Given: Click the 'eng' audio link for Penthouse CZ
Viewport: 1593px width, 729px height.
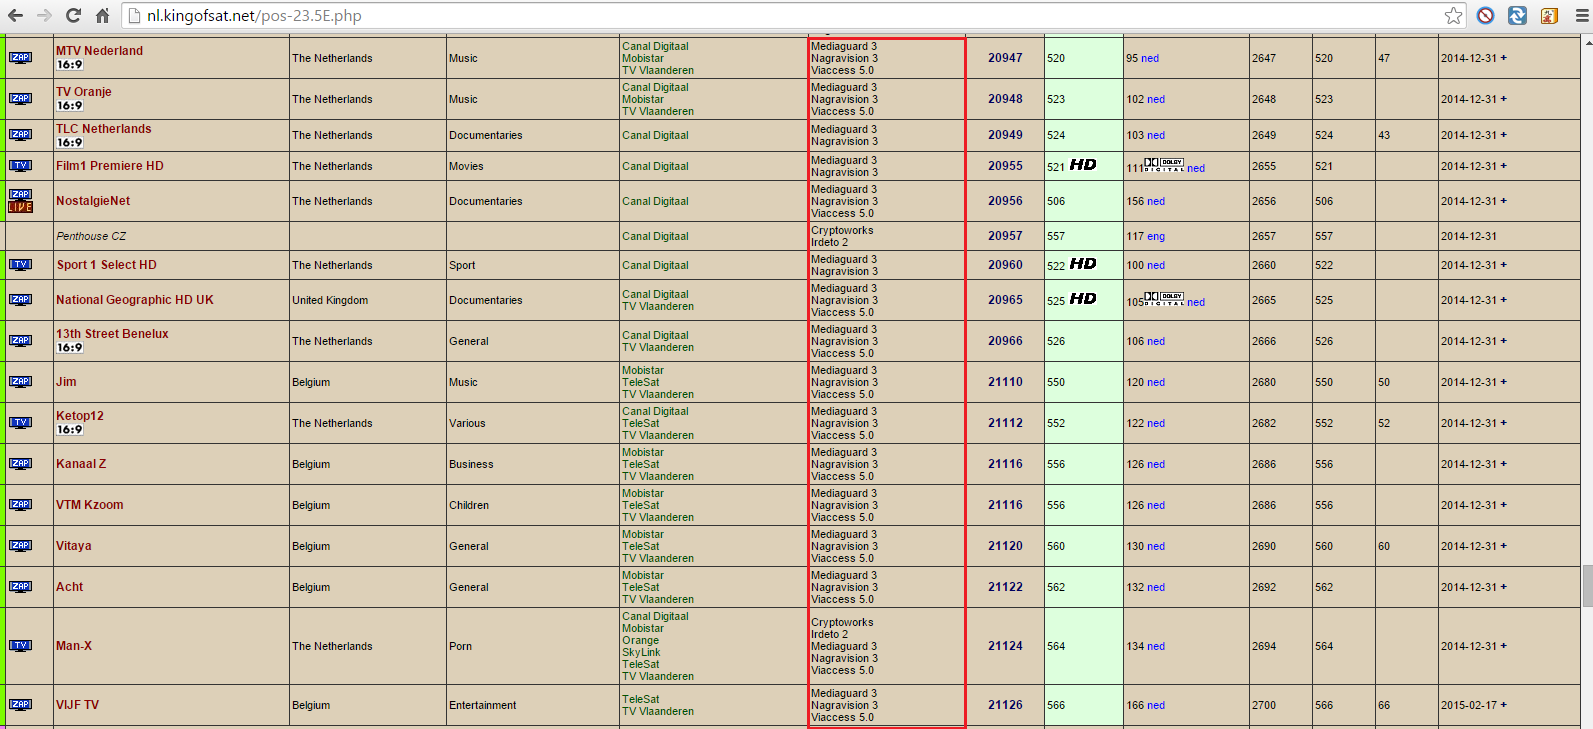Looking at the screenshot, I should (x=1156, y=236).
